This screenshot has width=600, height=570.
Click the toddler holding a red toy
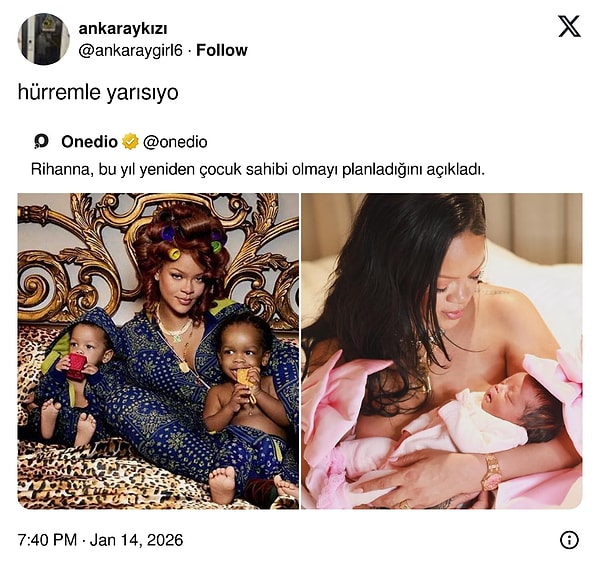coord(73,379)
